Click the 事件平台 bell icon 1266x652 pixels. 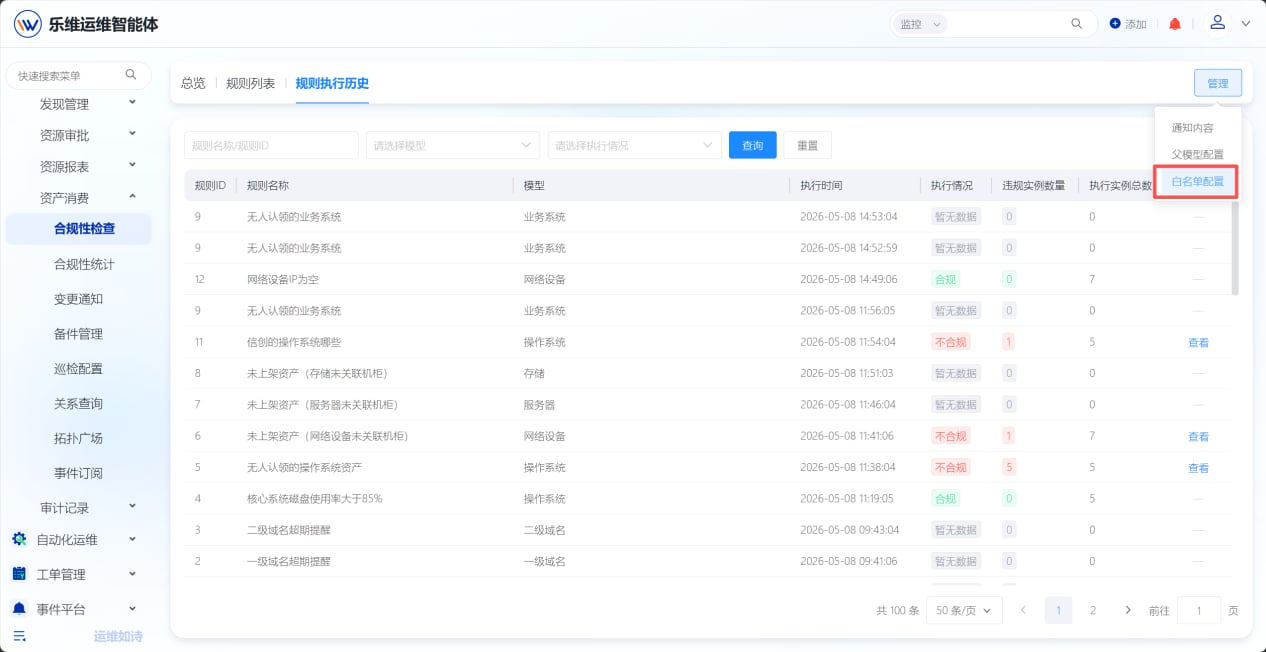point(19,609)
